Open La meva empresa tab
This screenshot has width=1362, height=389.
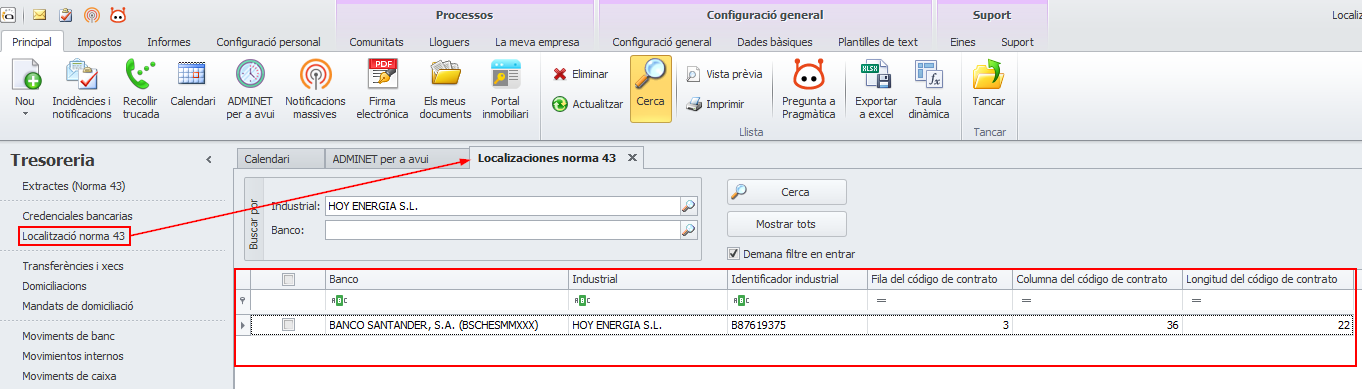pyautogui.click(x=537, y=42)
